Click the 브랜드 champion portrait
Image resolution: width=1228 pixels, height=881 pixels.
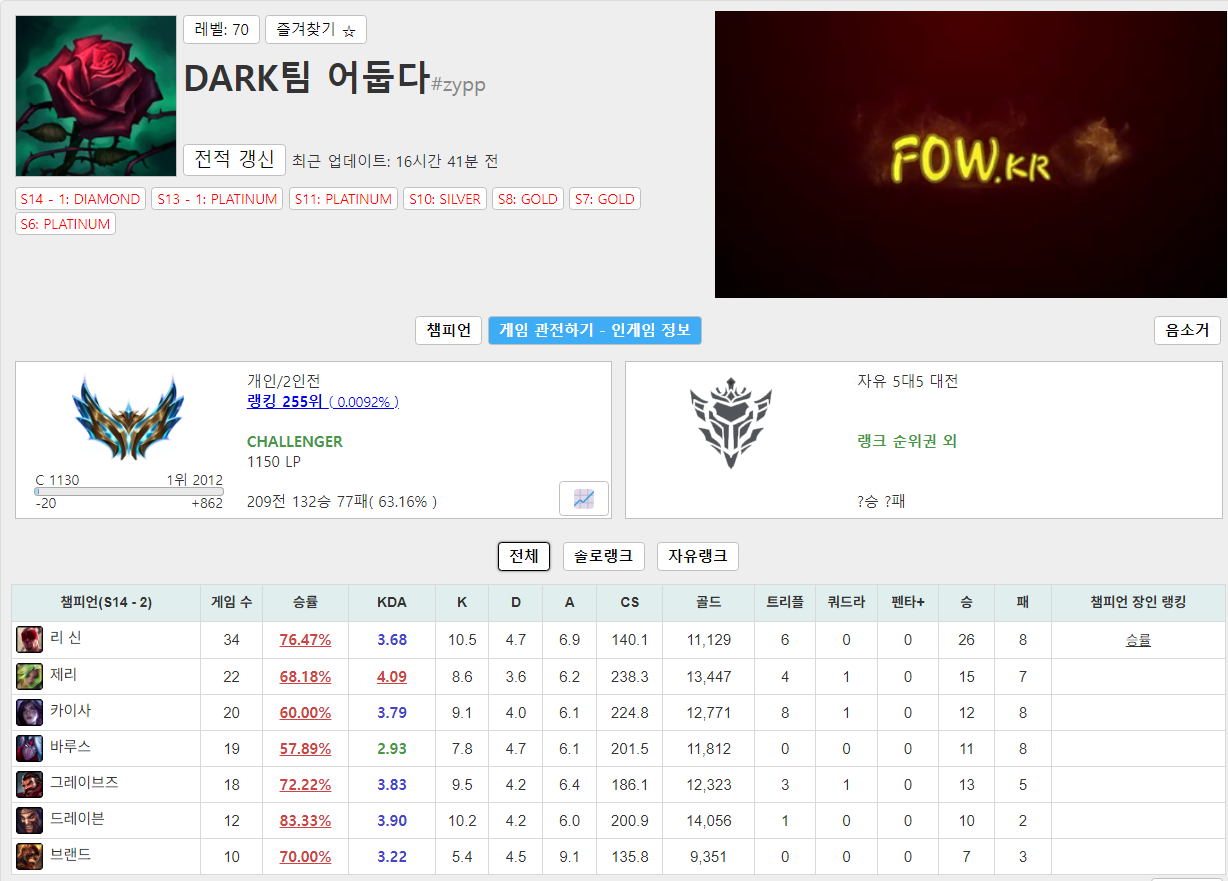tap(30, 856)
